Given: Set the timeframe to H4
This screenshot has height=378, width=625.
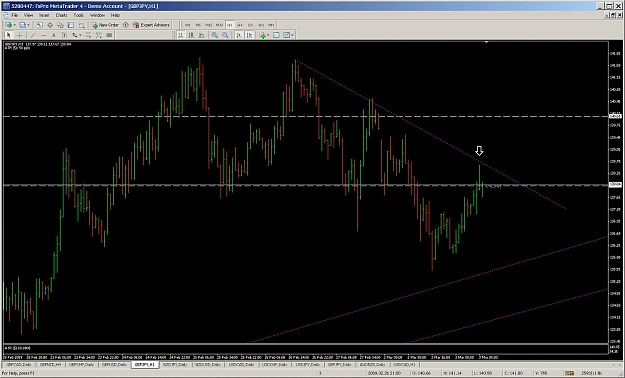Looking at the screenshot, I should pos(240,25).
